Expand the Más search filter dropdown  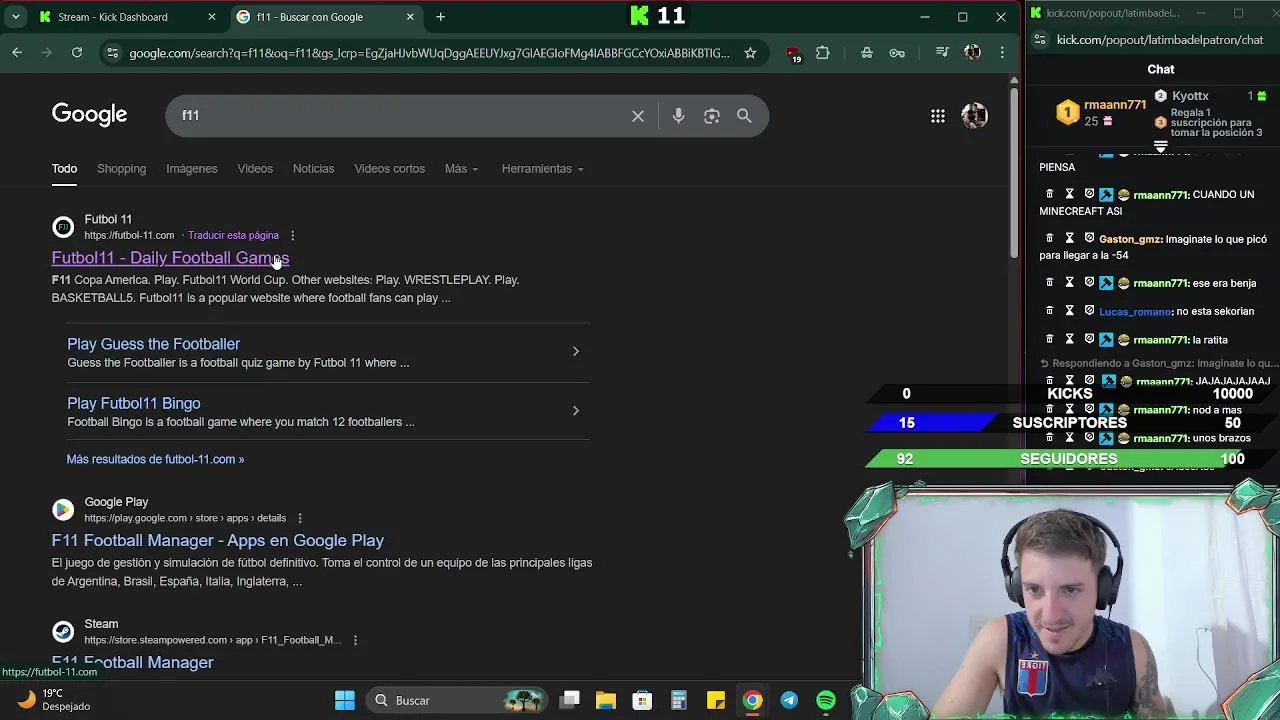[x=461, y=168]
